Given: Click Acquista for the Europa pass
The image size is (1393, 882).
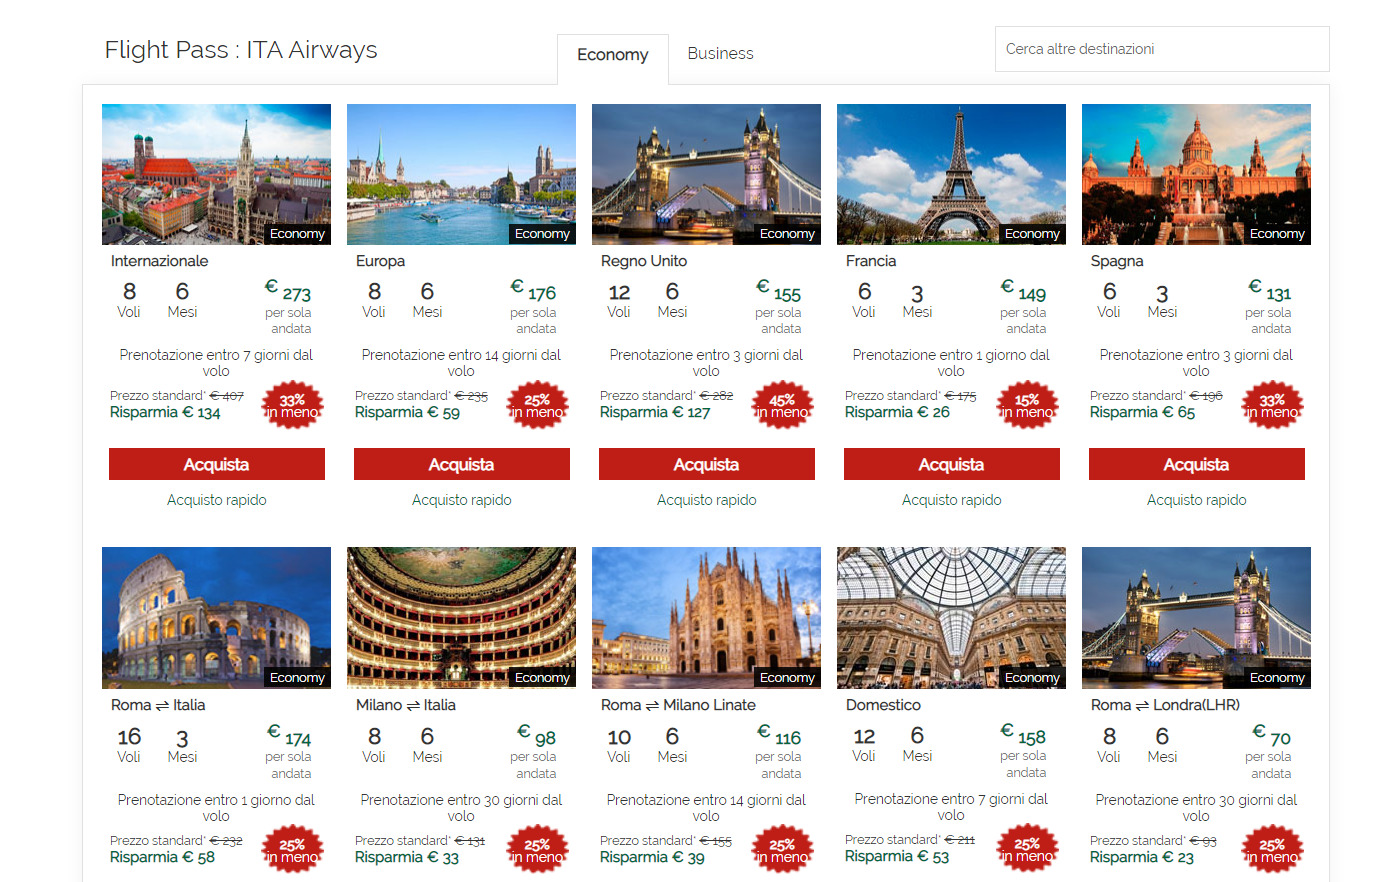Looking at the screenshot, I should 462,464.
